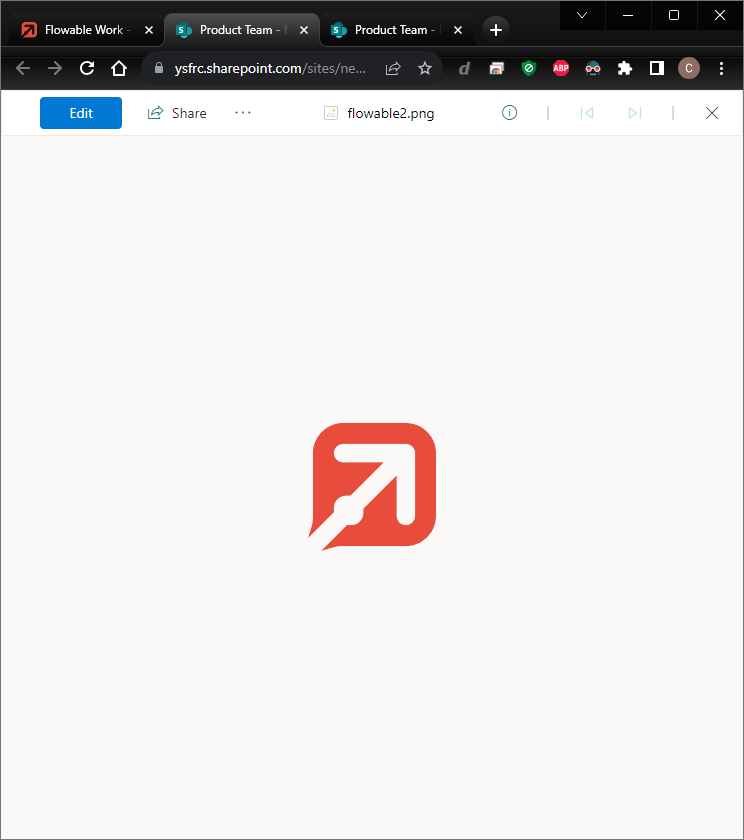Go to previous file in viewer
The image size is (744, 840).
click(587, 113)
